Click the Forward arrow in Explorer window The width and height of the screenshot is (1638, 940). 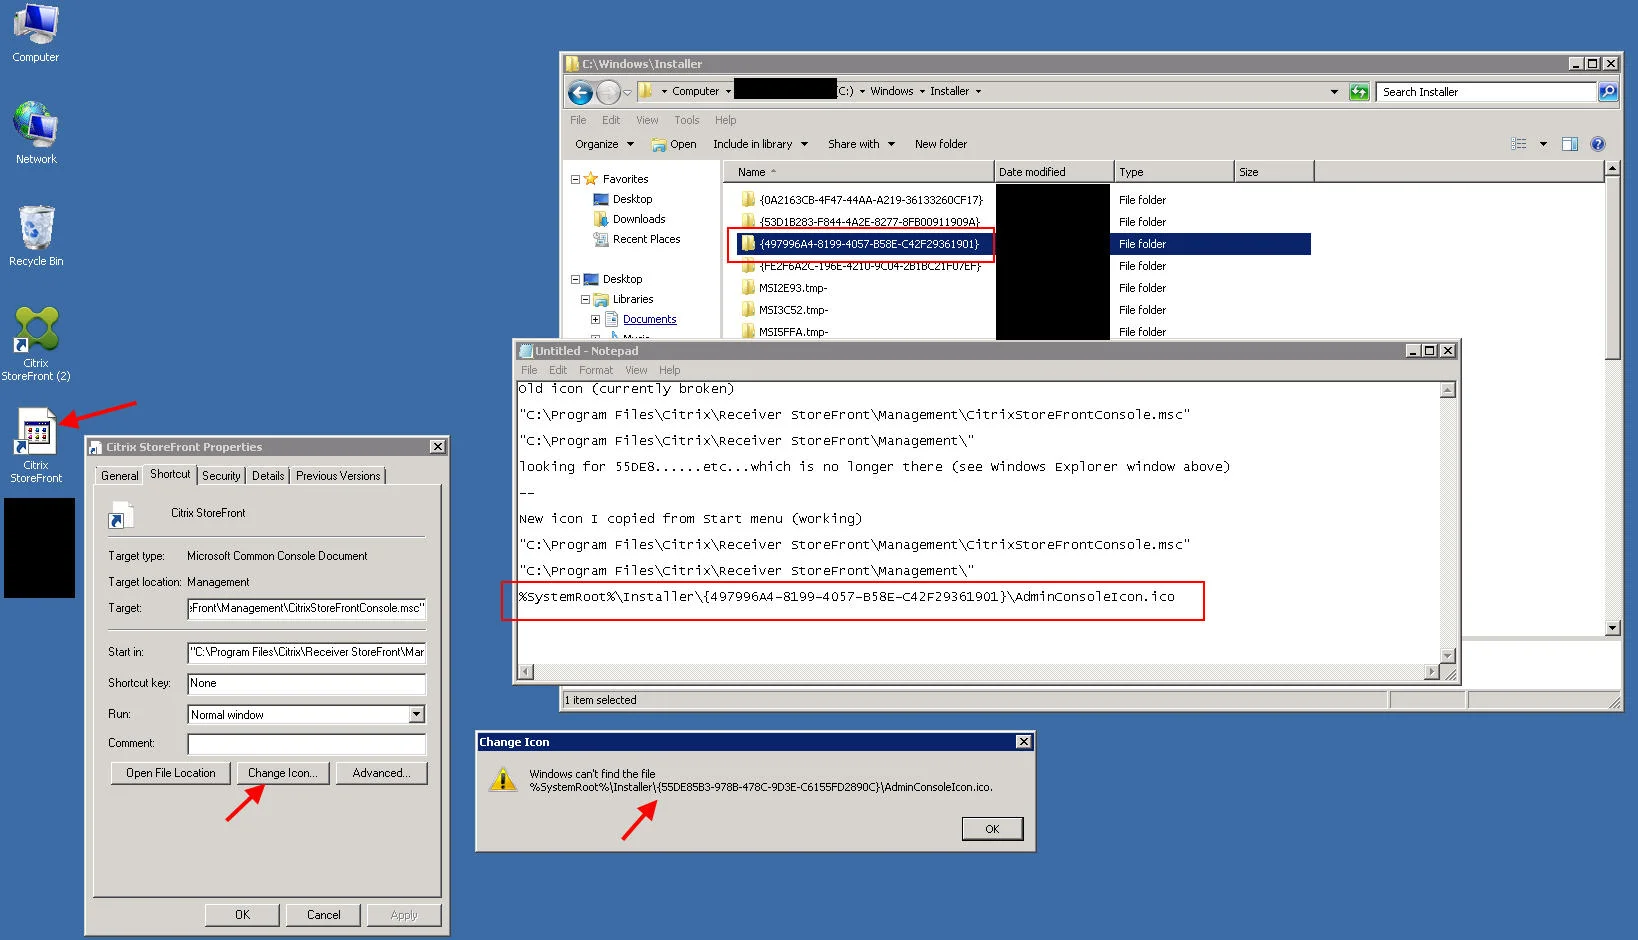pyautogui.click(x=608, y=92)
